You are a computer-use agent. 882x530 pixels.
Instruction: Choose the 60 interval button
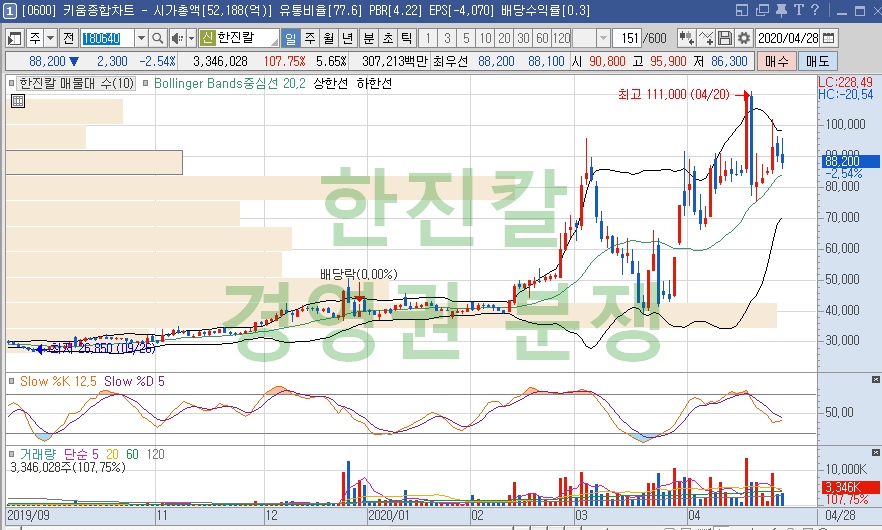[x=543, y=38]
